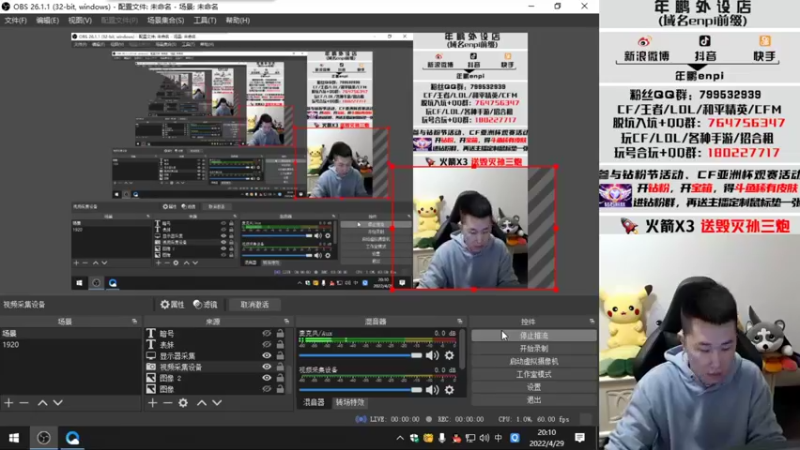Lock the 暗号 source
The image size is (800, 450).
point(280,333)
